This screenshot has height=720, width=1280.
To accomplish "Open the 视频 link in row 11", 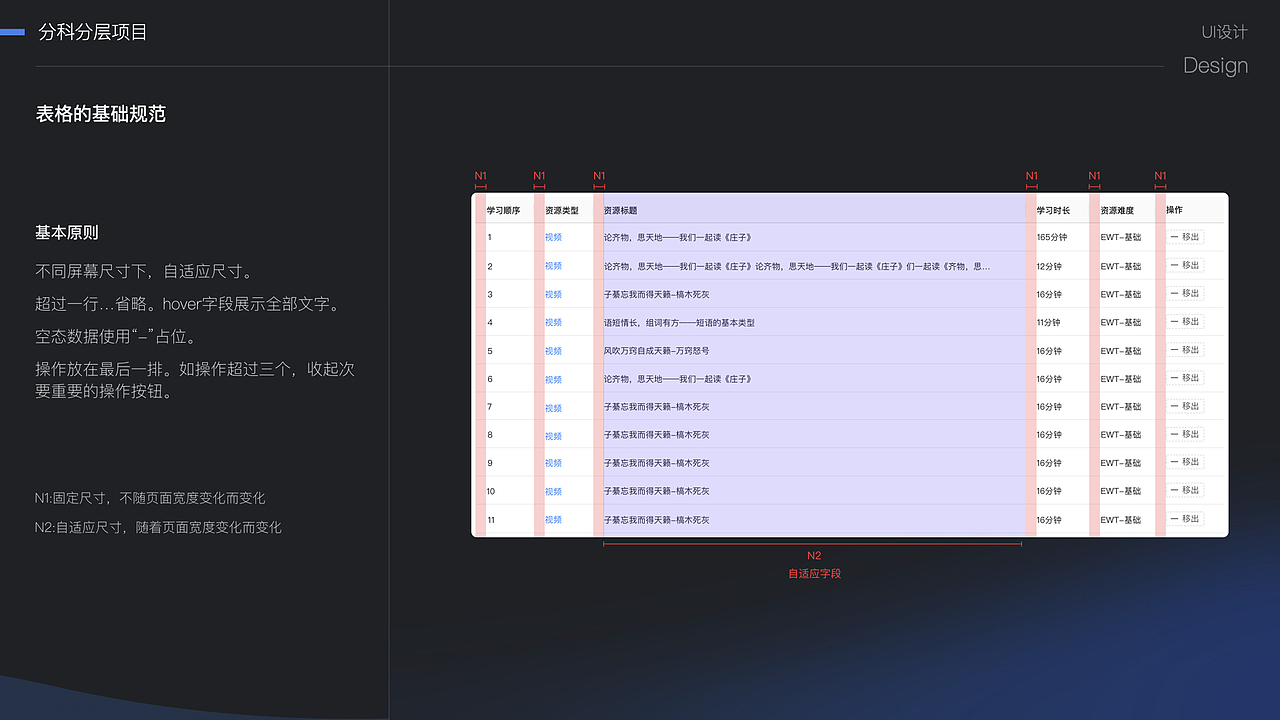I will pos(553,519).
